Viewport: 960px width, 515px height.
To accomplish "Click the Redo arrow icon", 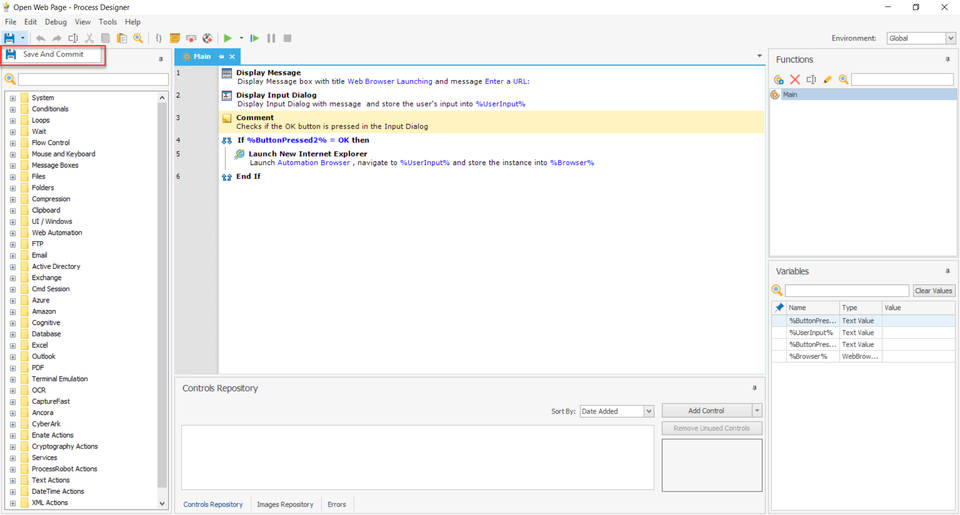I will pyautogui.click(x=56, y=38).
